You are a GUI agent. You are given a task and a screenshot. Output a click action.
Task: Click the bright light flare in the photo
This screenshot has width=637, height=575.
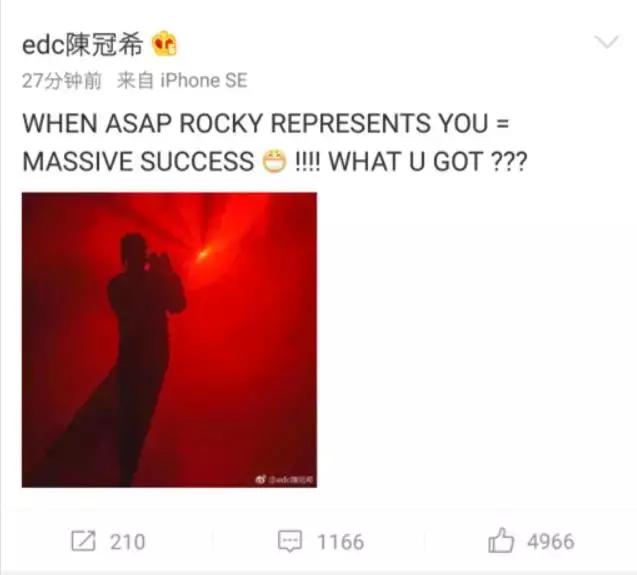pos(202,255)
